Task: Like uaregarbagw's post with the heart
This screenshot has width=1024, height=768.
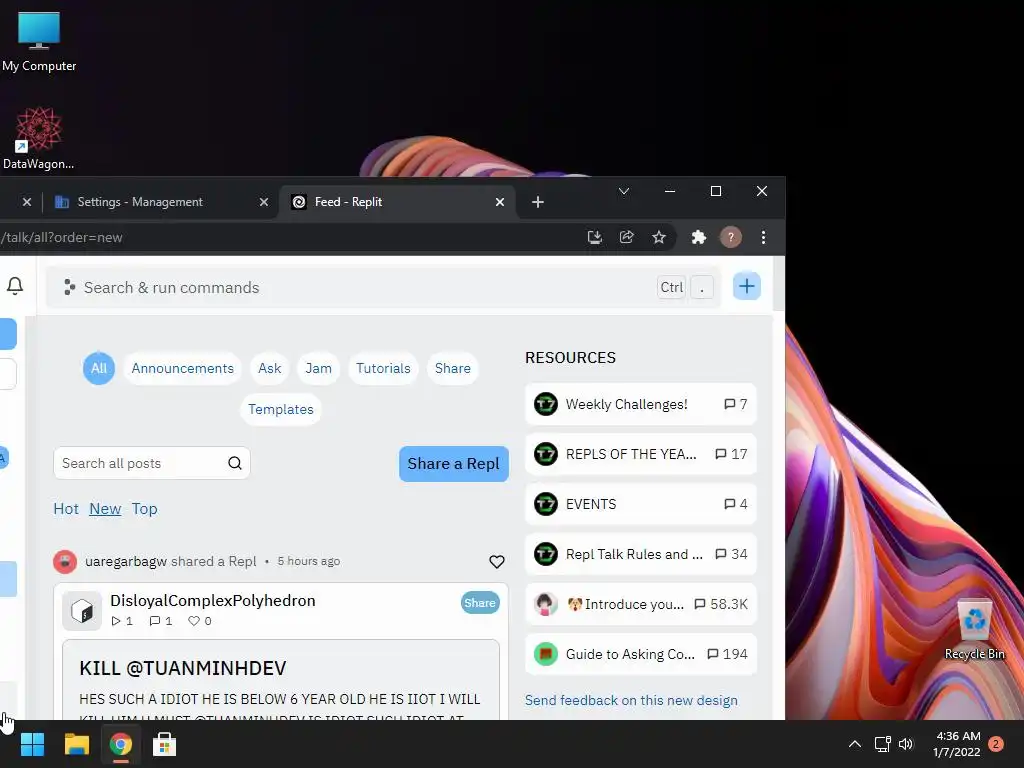Action: pyautogui.click(x=497, y=562)
